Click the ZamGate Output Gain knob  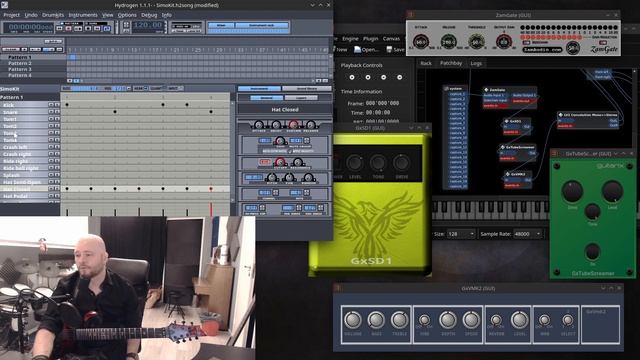pyautogui.click(x=504, y=42)
